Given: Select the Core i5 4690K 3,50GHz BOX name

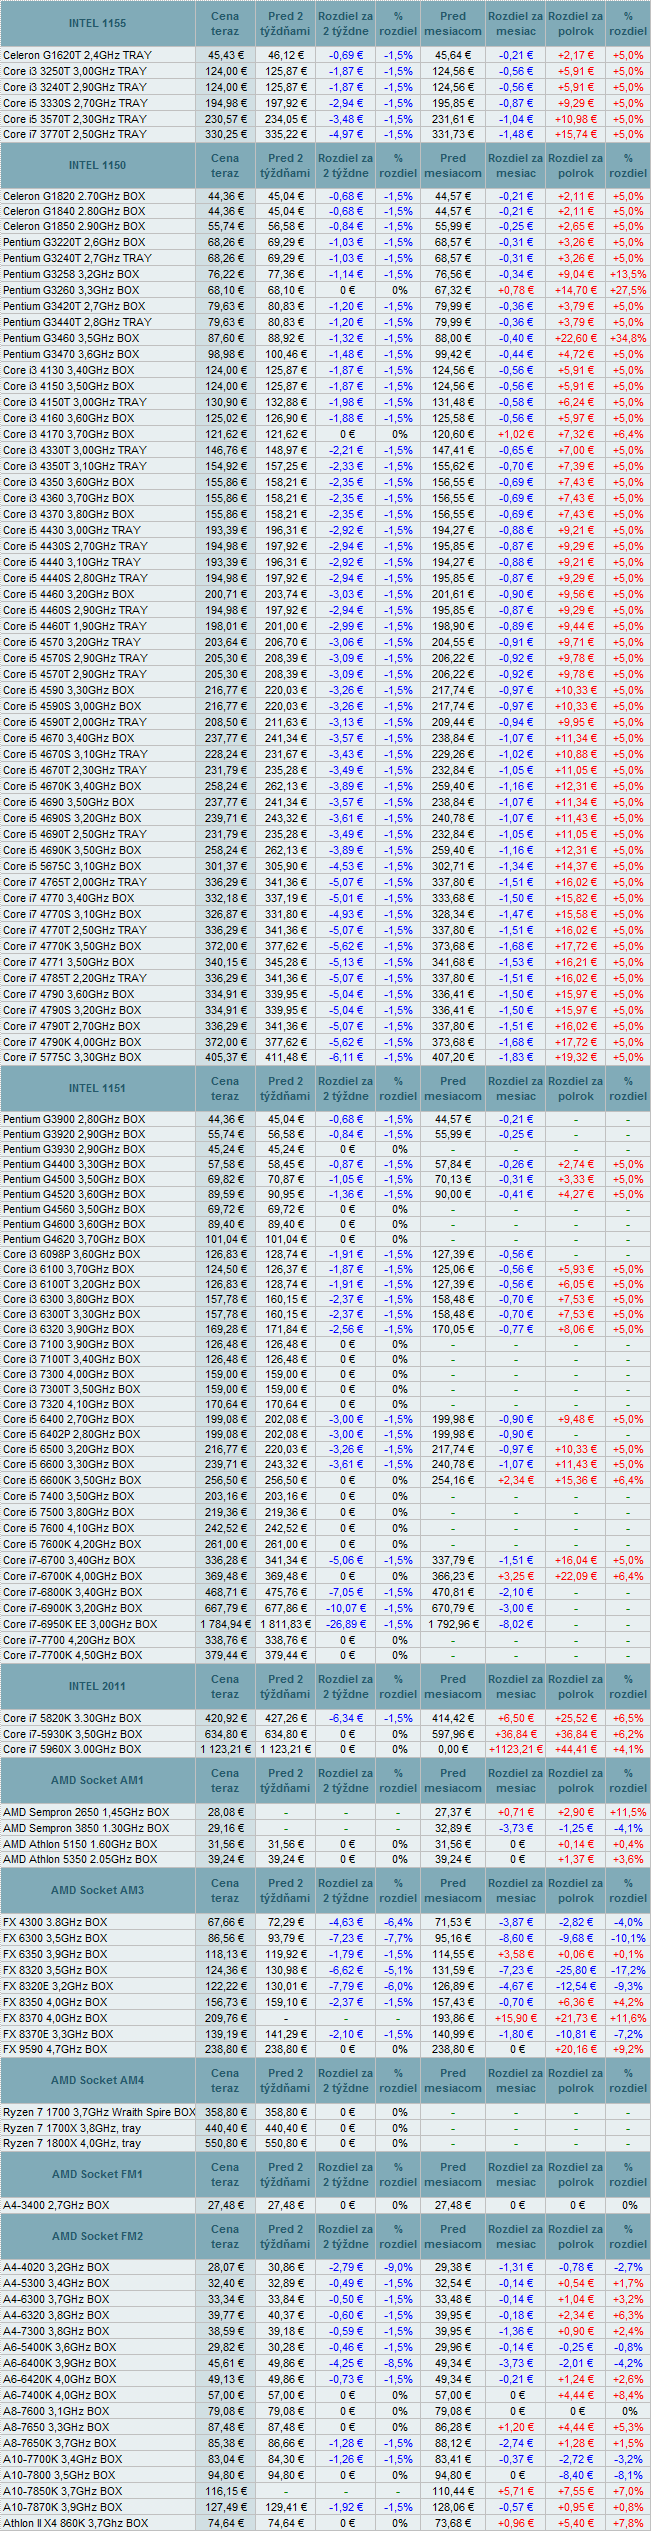Looking at the screenshot, I should tap(72, 850).
